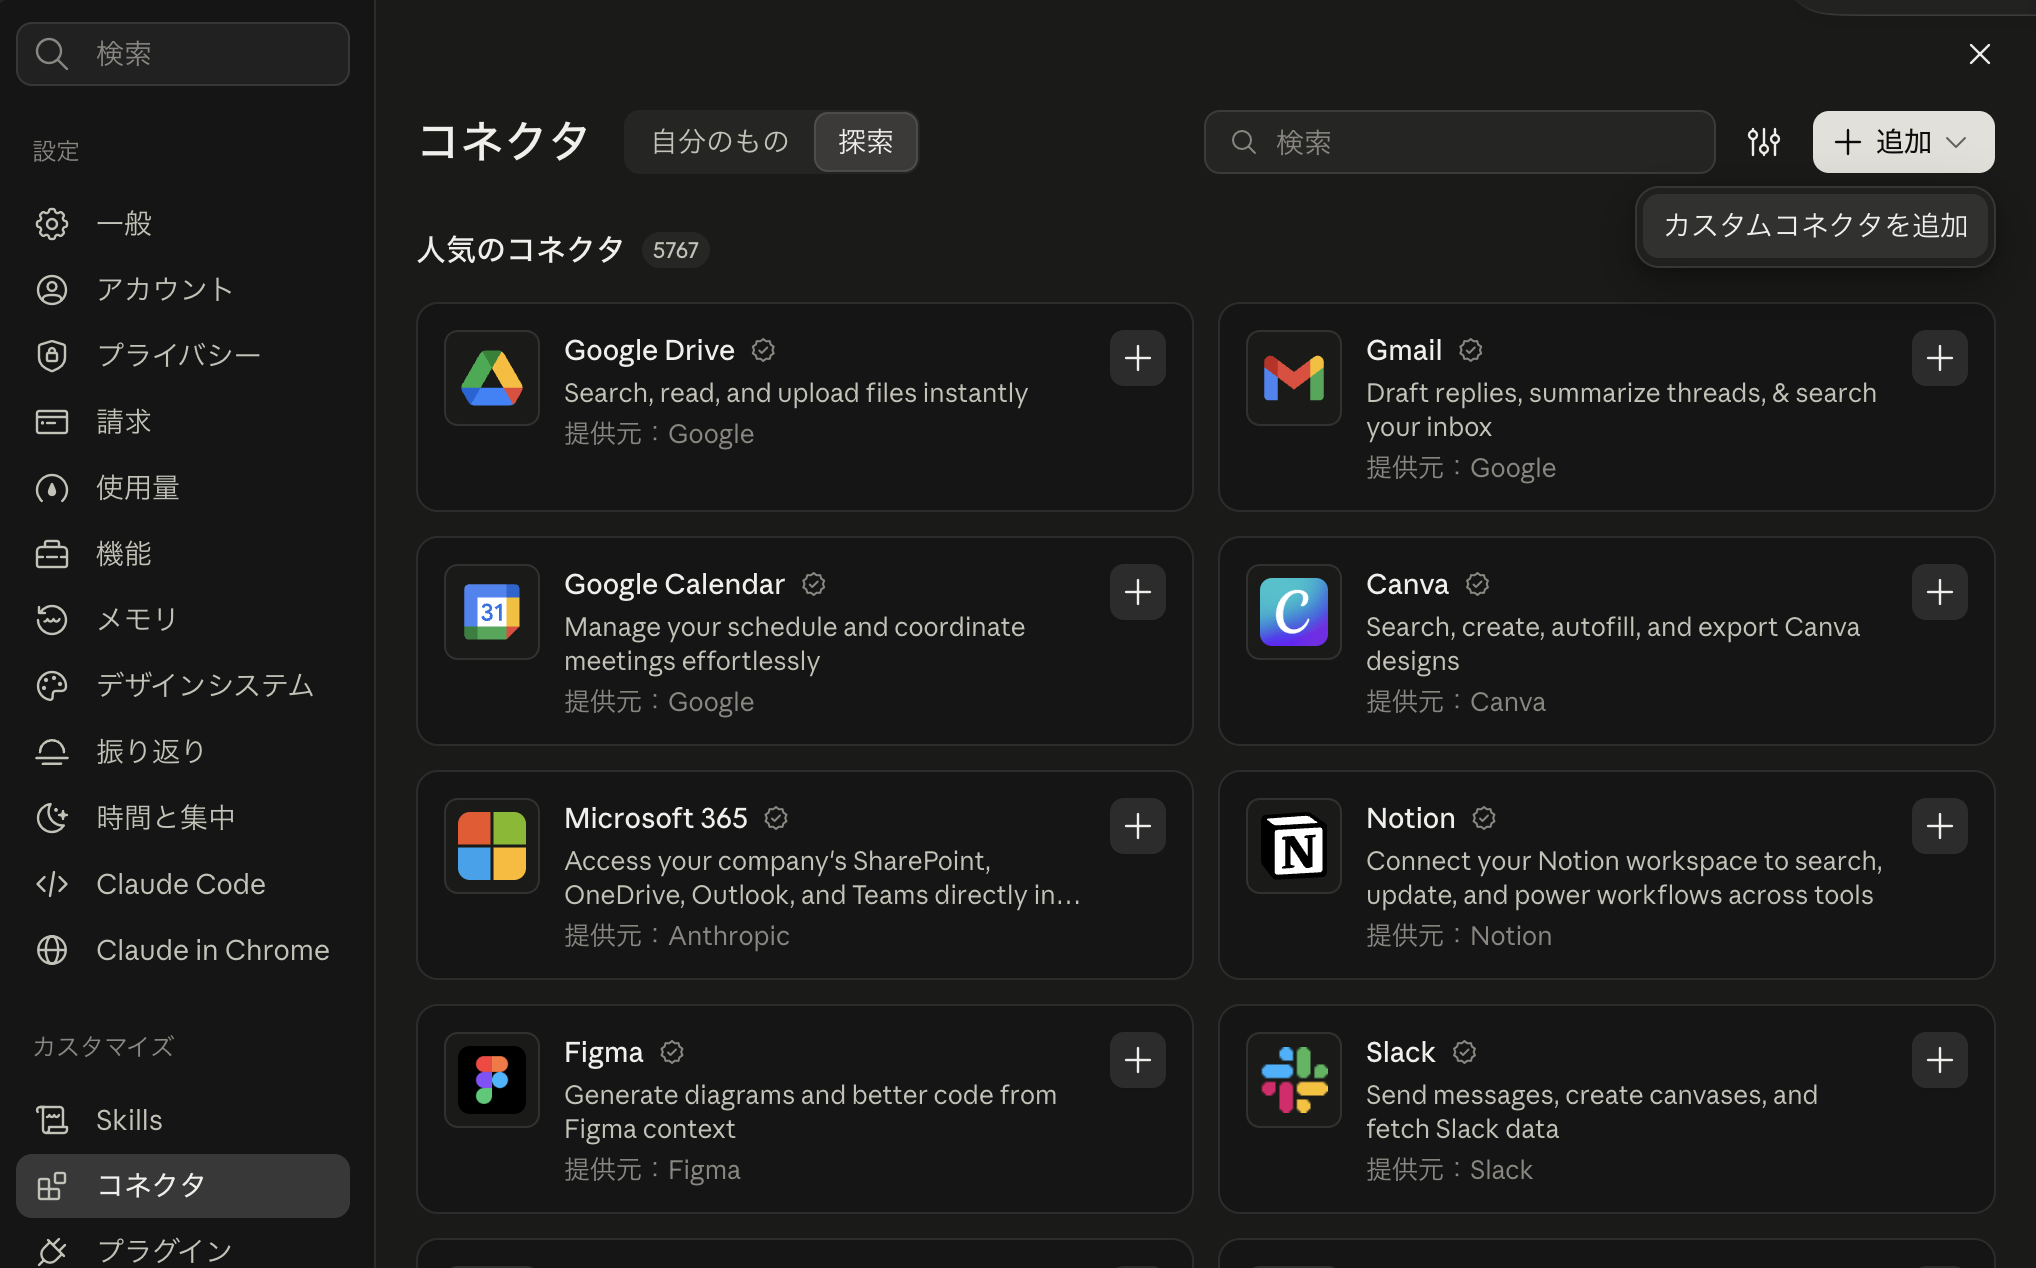2036x1268 pixels.
Task: Click the Slack logo icon
Action: click(1293, 1080)
